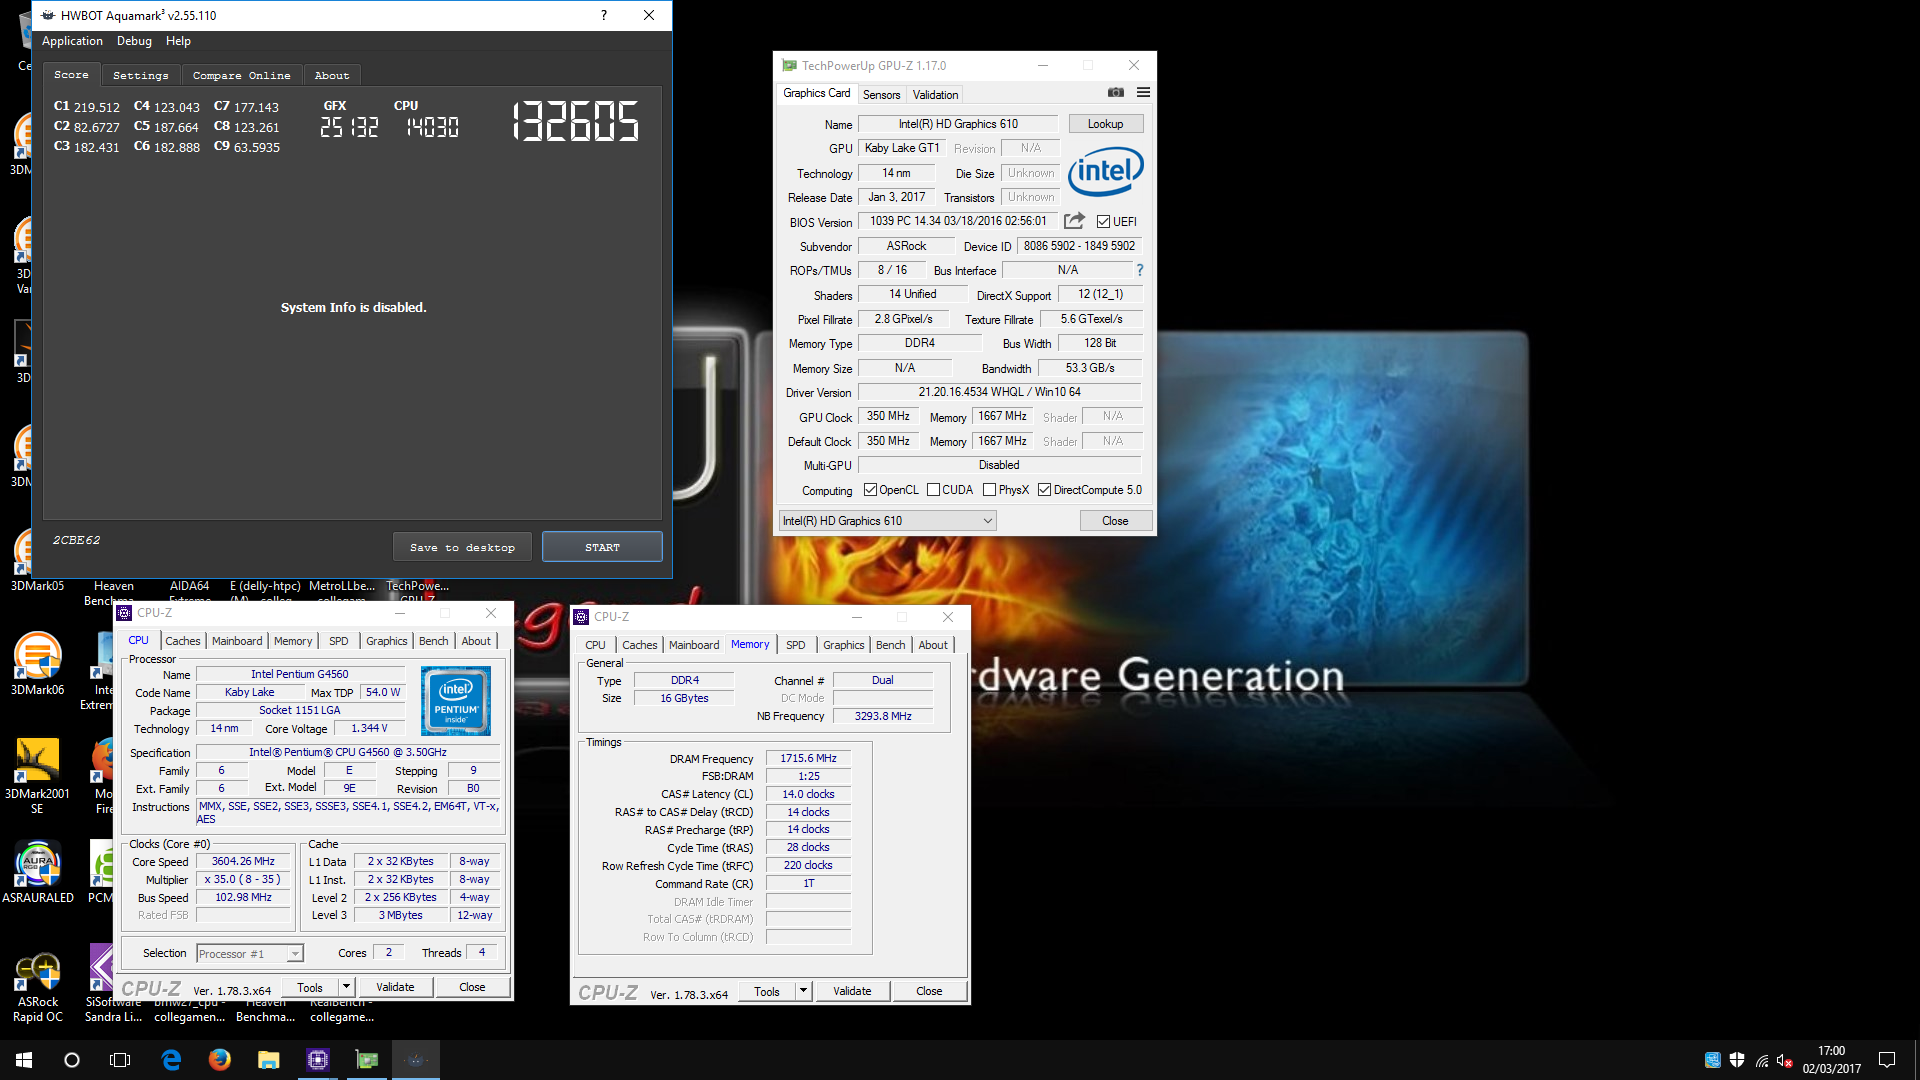Toggle the CUDA checkbox
This screenshot has height=1080, width=1920.
click(x=933, y=490)
